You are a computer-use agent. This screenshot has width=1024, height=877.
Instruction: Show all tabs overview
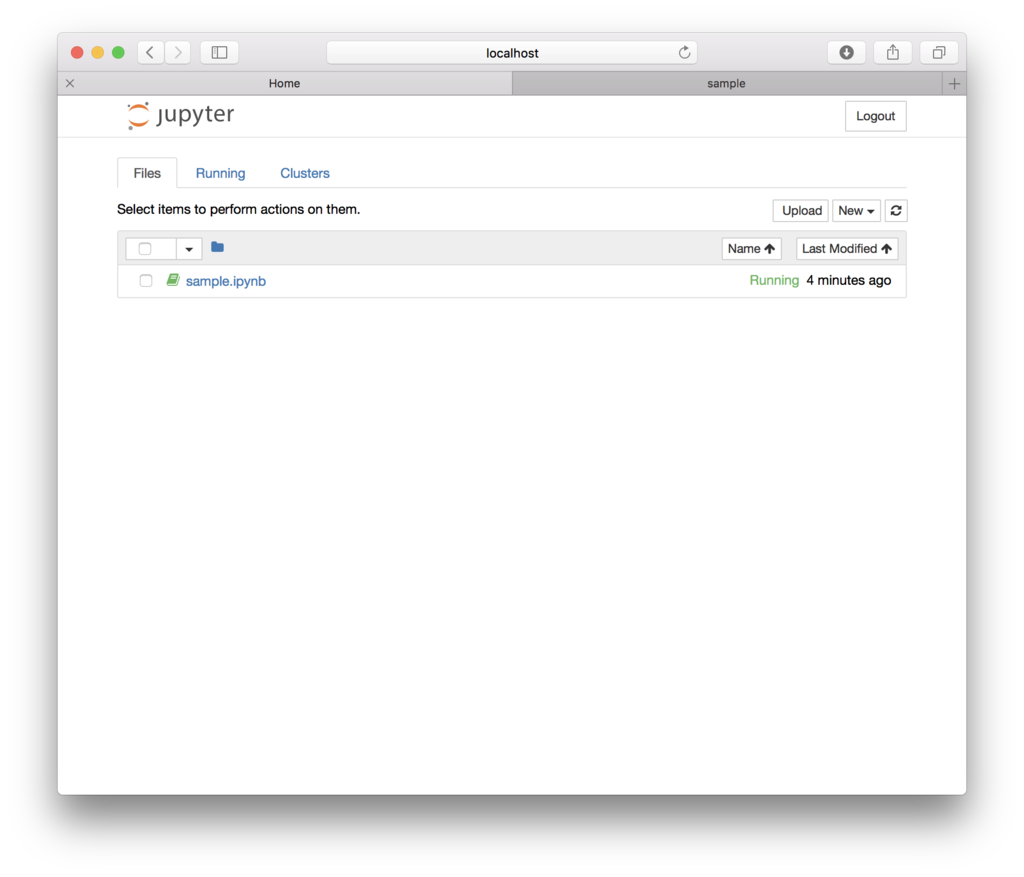[x=938, y=52]
